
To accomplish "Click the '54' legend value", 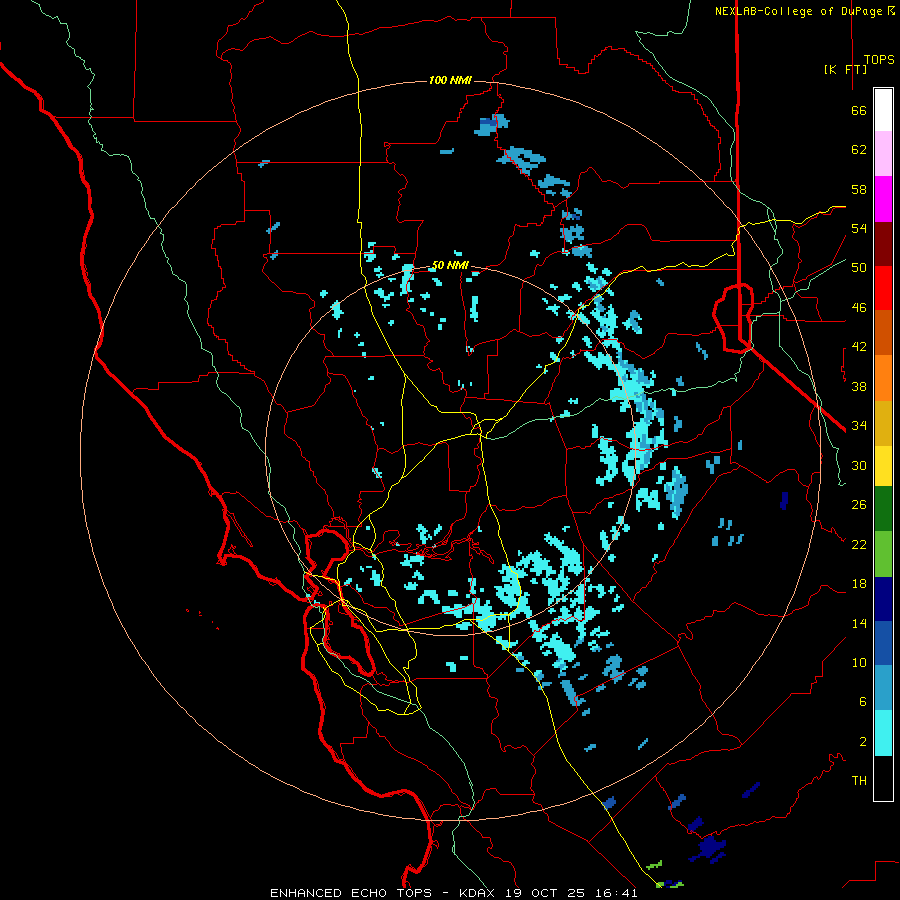I will click(x=859, y=228).
